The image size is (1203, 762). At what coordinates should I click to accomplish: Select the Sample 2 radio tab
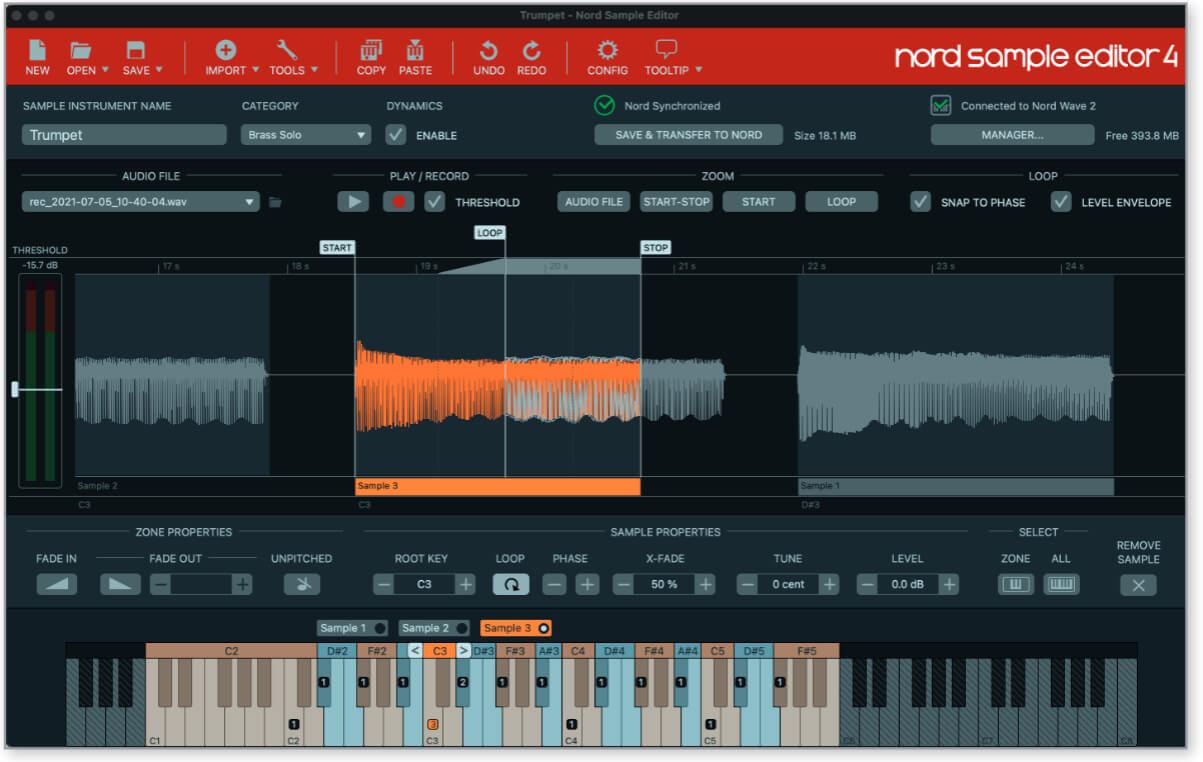[434, 628]
